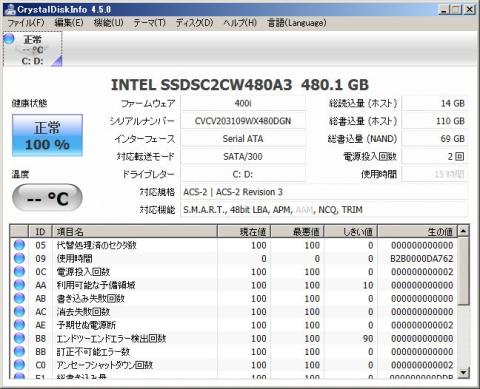Open the テーマ(T) menu

pos(149,23)
